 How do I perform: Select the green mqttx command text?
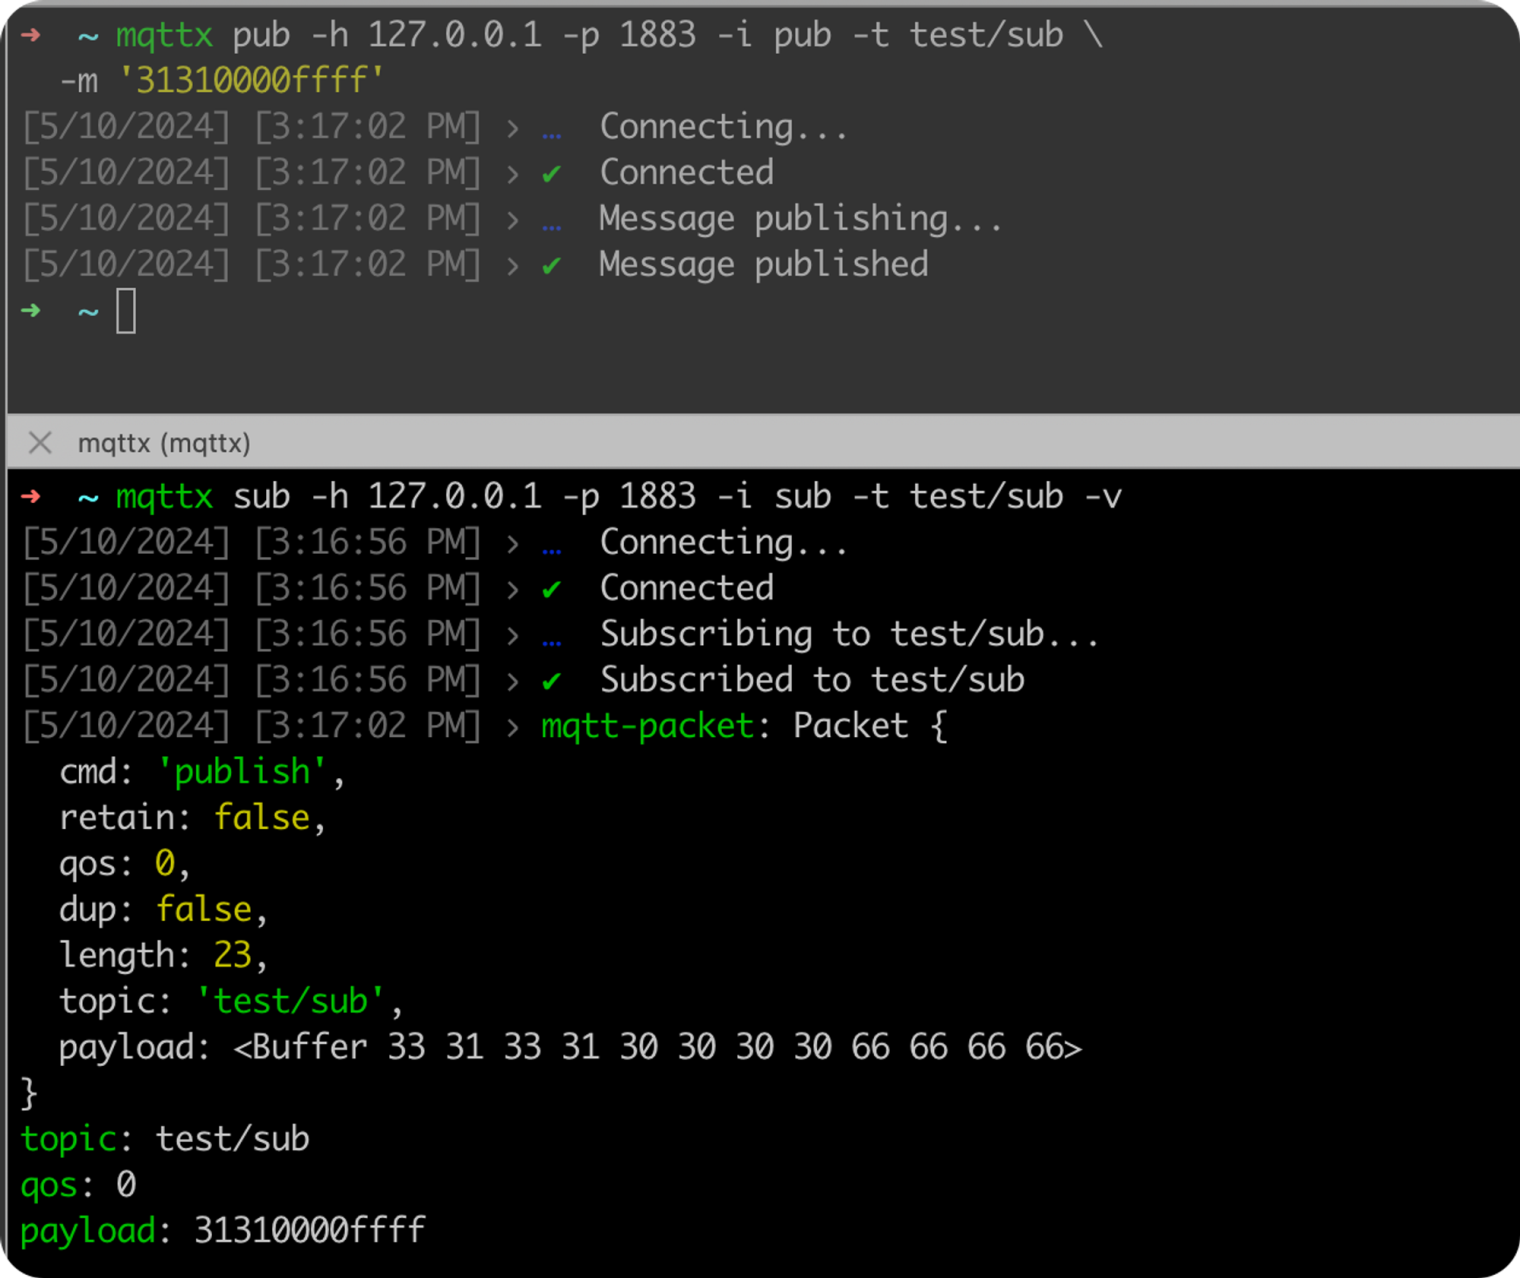tap(163, 35)
